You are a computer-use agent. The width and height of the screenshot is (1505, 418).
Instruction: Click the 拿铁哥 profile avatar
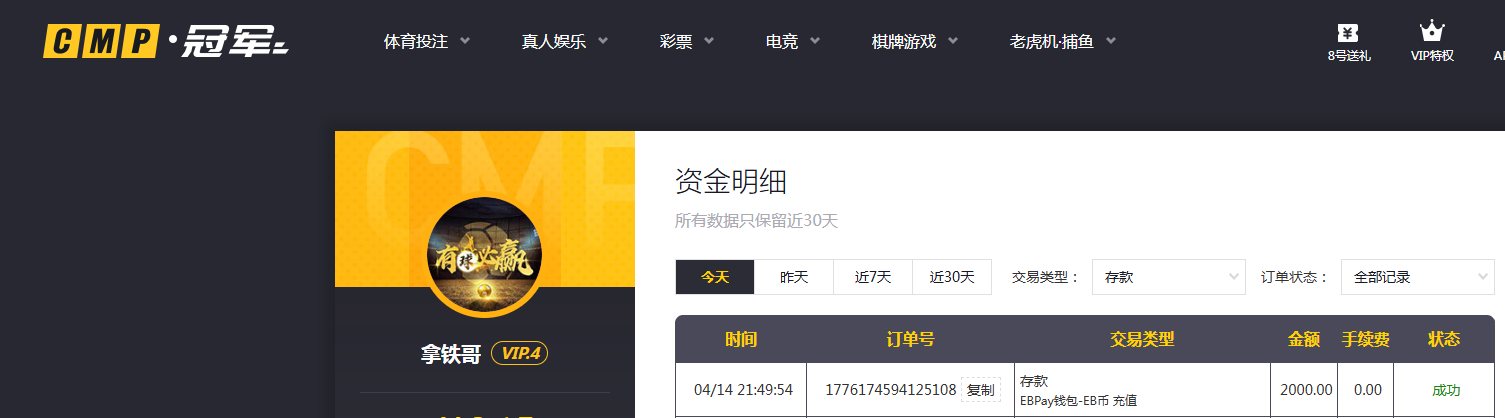pos(485,255)
